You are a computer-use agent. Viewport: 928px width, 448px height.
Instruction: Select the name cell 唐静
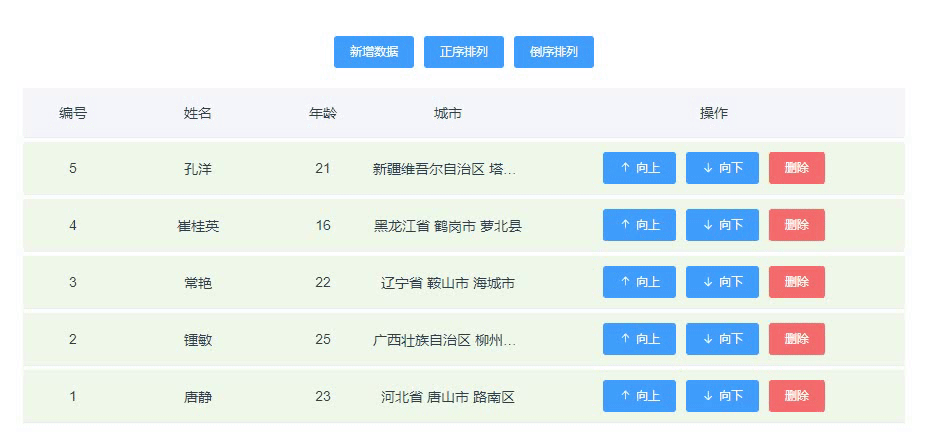pyautogui.click(x=198, y=397)
